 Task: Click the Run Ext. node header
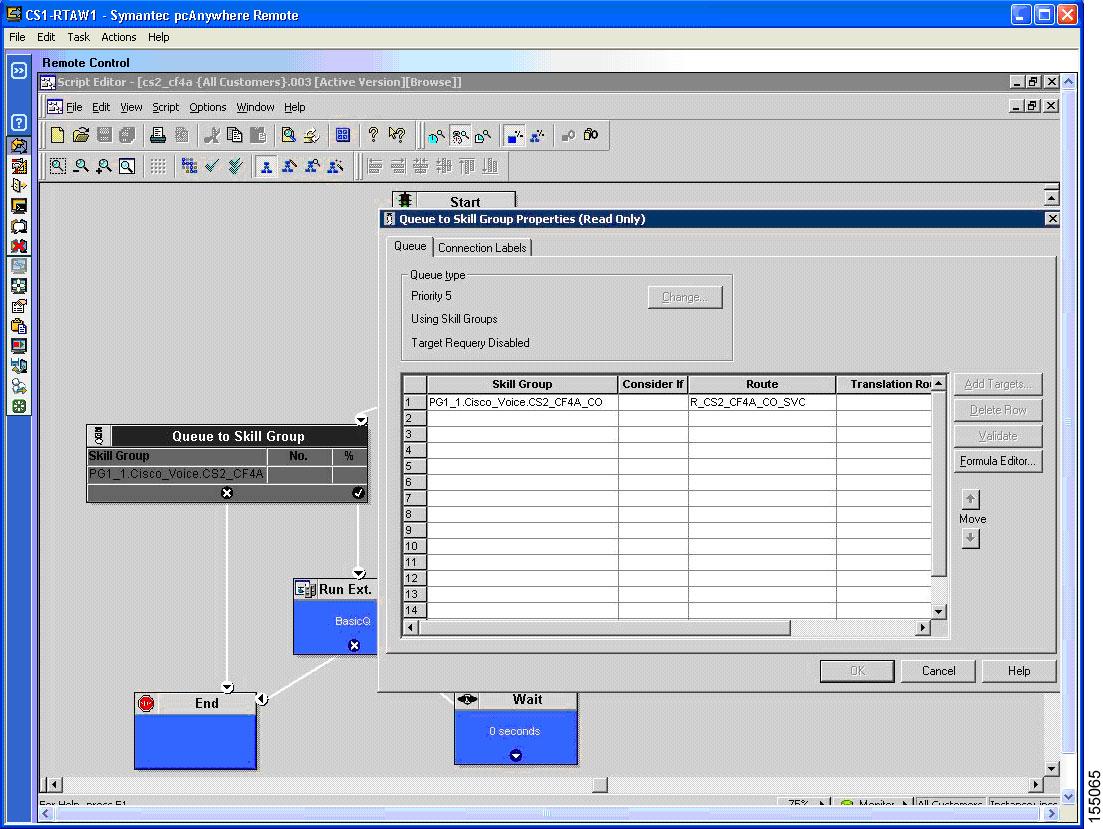(336, 589)
